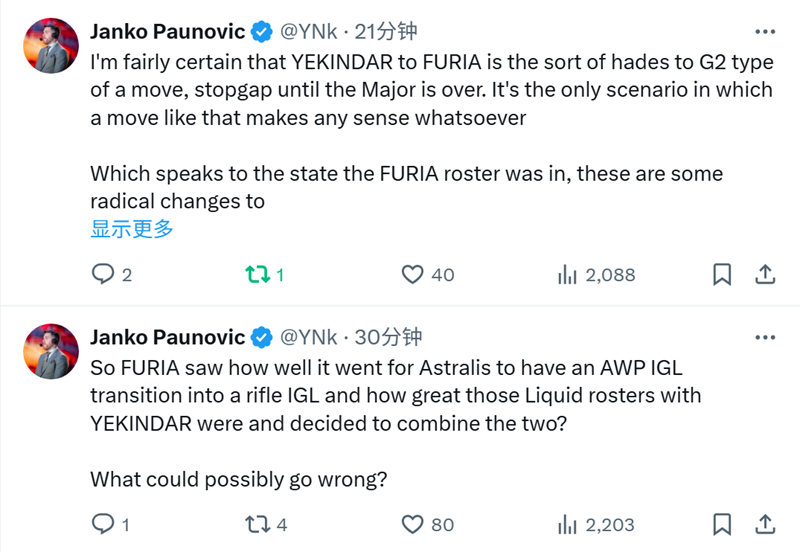Image resolution: width=800 pixels, height=552 pixels.
Task: Reply to the YEKINDAR to FURIA tweet
Action: pyautogui.click(x=103, y=274)
